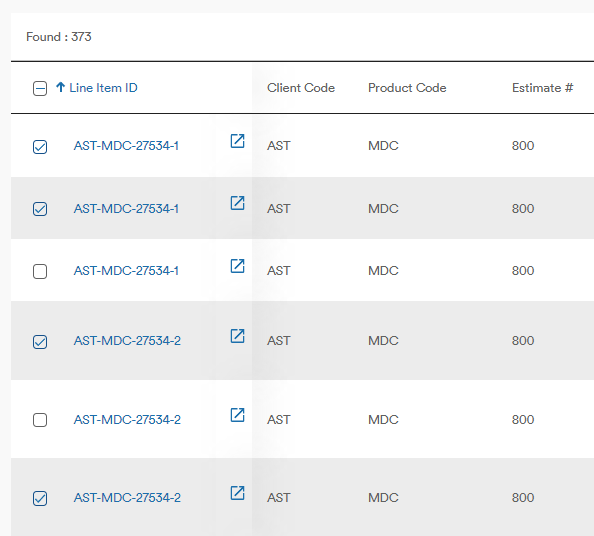The image size is (594, 536).
Task: Check the unticked AST-MDC-27534-2 row checkbox
Action: tap(40, 420)
